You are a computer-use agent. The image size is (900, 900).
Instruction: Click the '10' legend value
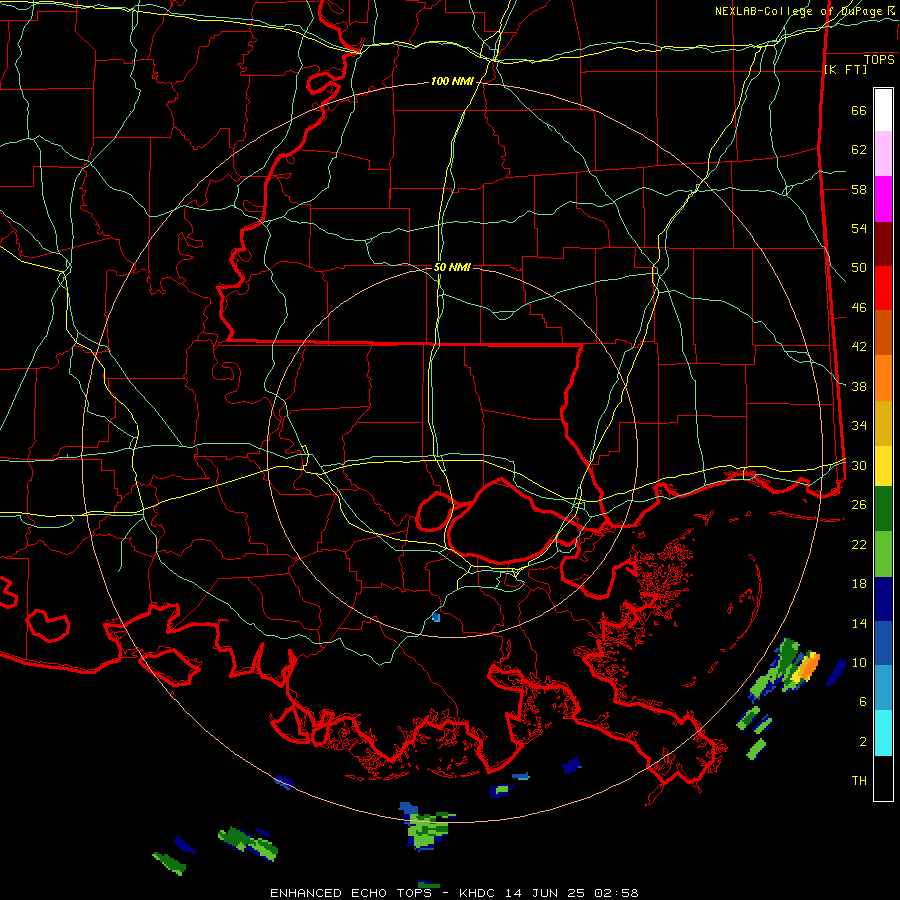pos(859,662)
